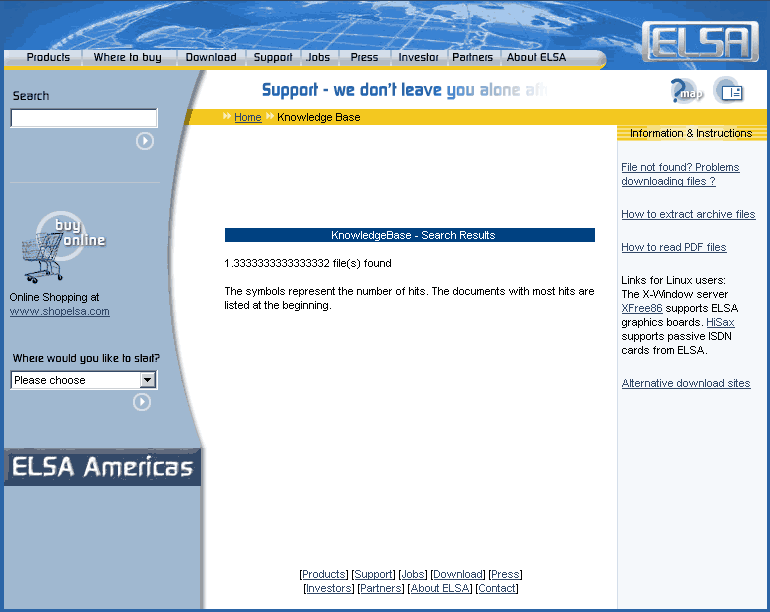Open the ELSA Americas banner
The image size is (770, 612).
[102, 467]
